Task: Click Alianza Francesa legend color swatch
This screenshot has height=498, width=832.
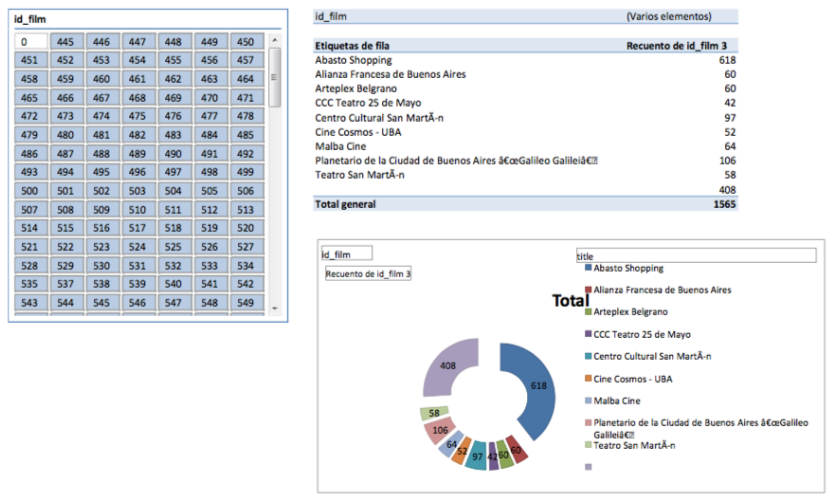Action: tap(588, 290)
